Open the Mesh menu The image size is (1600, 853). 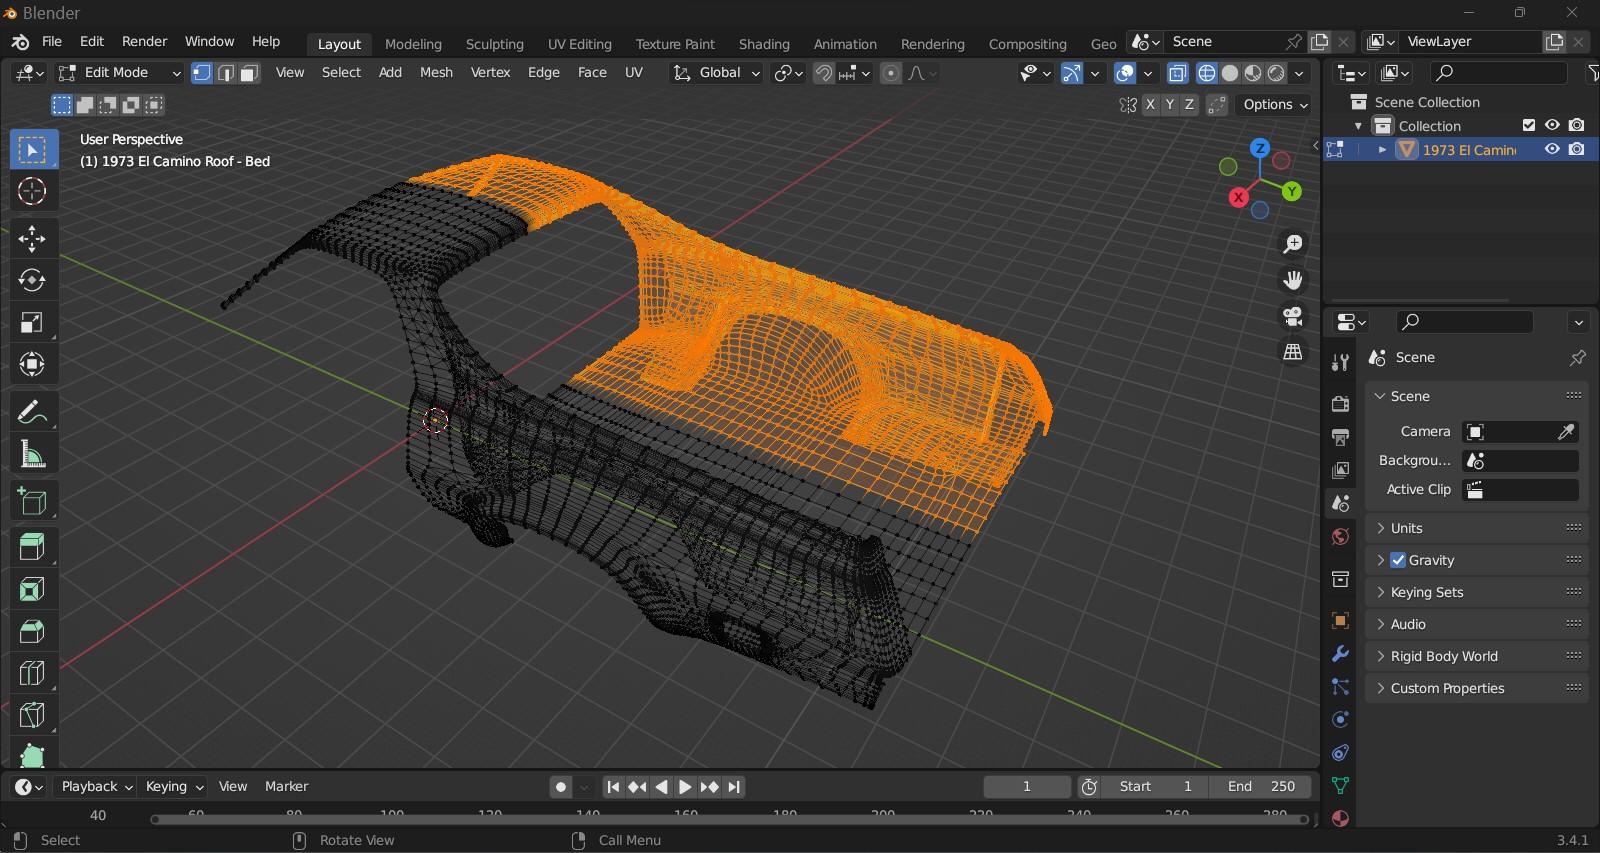(x=436, y=73)
